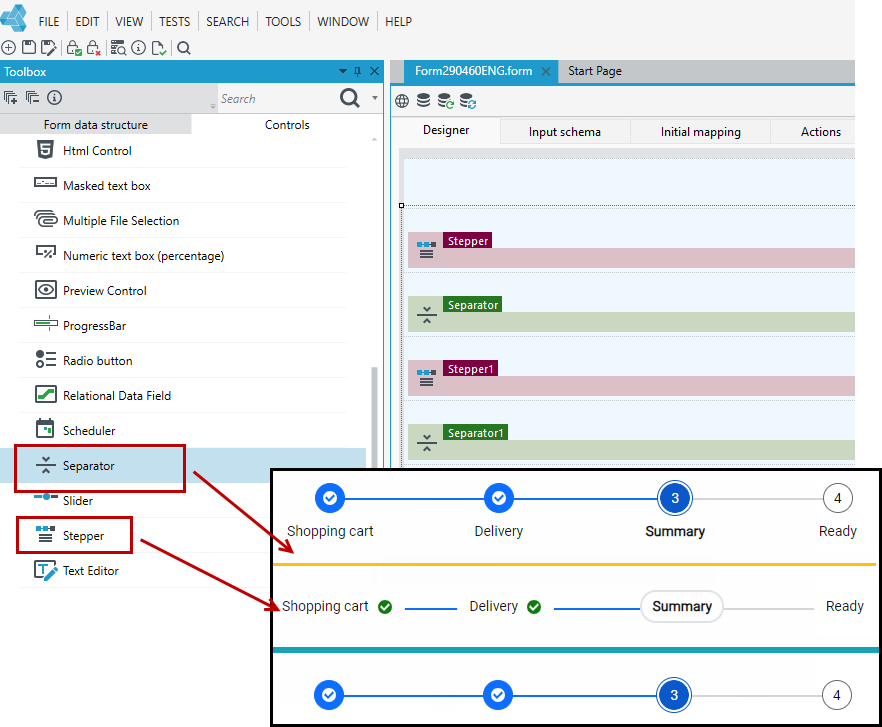Run the Toolbox search with magnifier button
Viewport: 882px width, 727px height.
(349, 98)
